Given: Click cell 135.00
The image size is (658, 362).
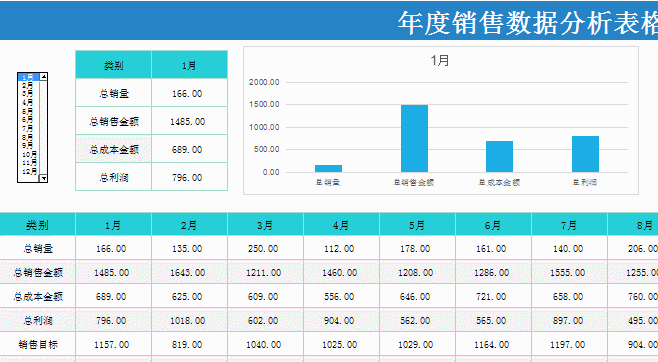Looking at the screenshot, I should click(189, 248).
